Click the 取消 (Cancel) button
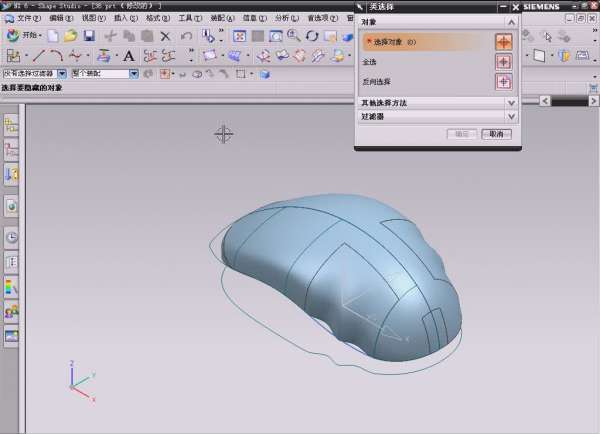The width and height of the screenshot is (600, 434). point(496,134)
